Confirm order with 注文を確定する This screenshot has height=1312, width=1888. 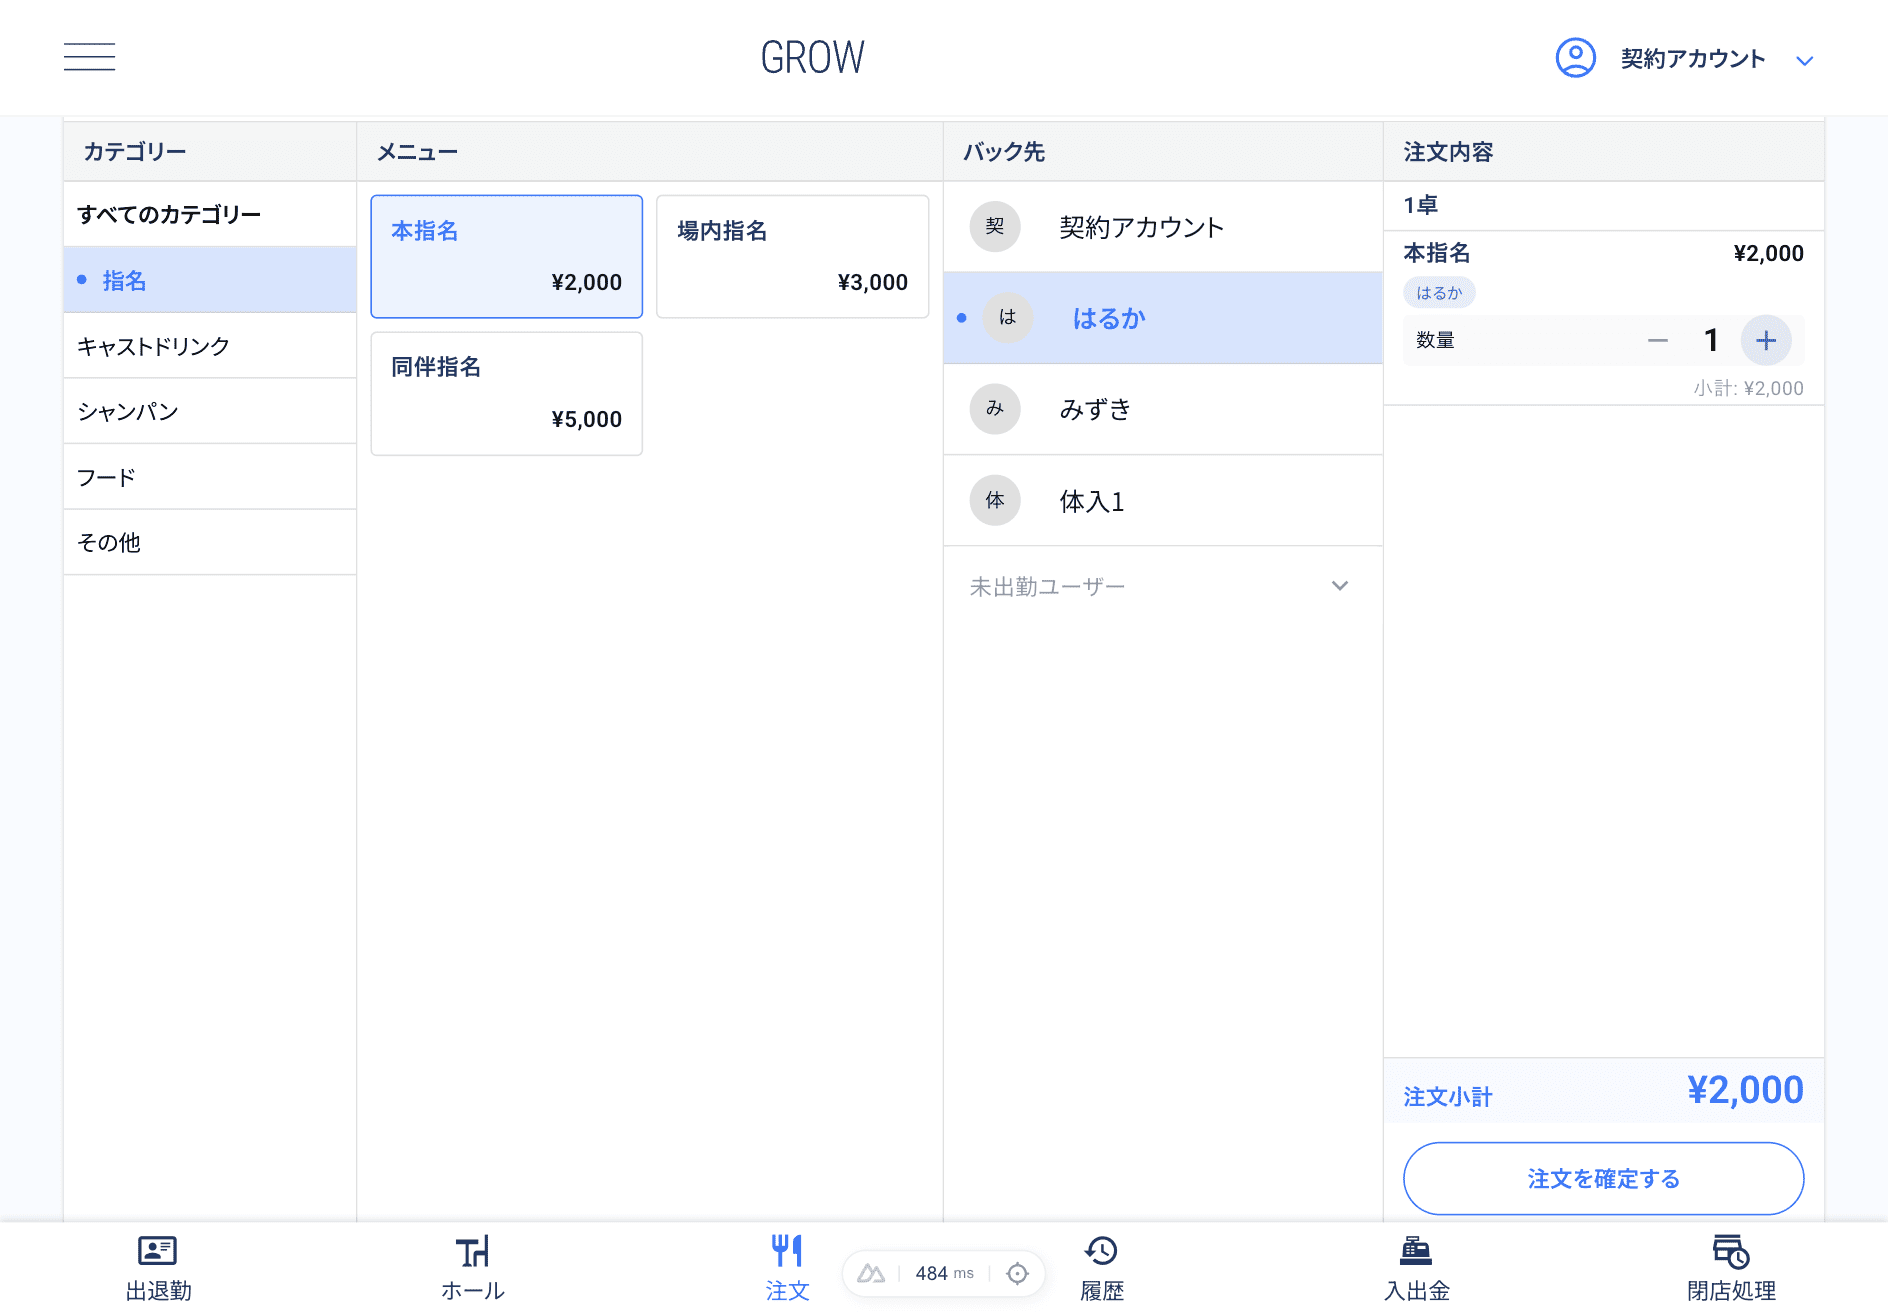tap(1603, 1179)
